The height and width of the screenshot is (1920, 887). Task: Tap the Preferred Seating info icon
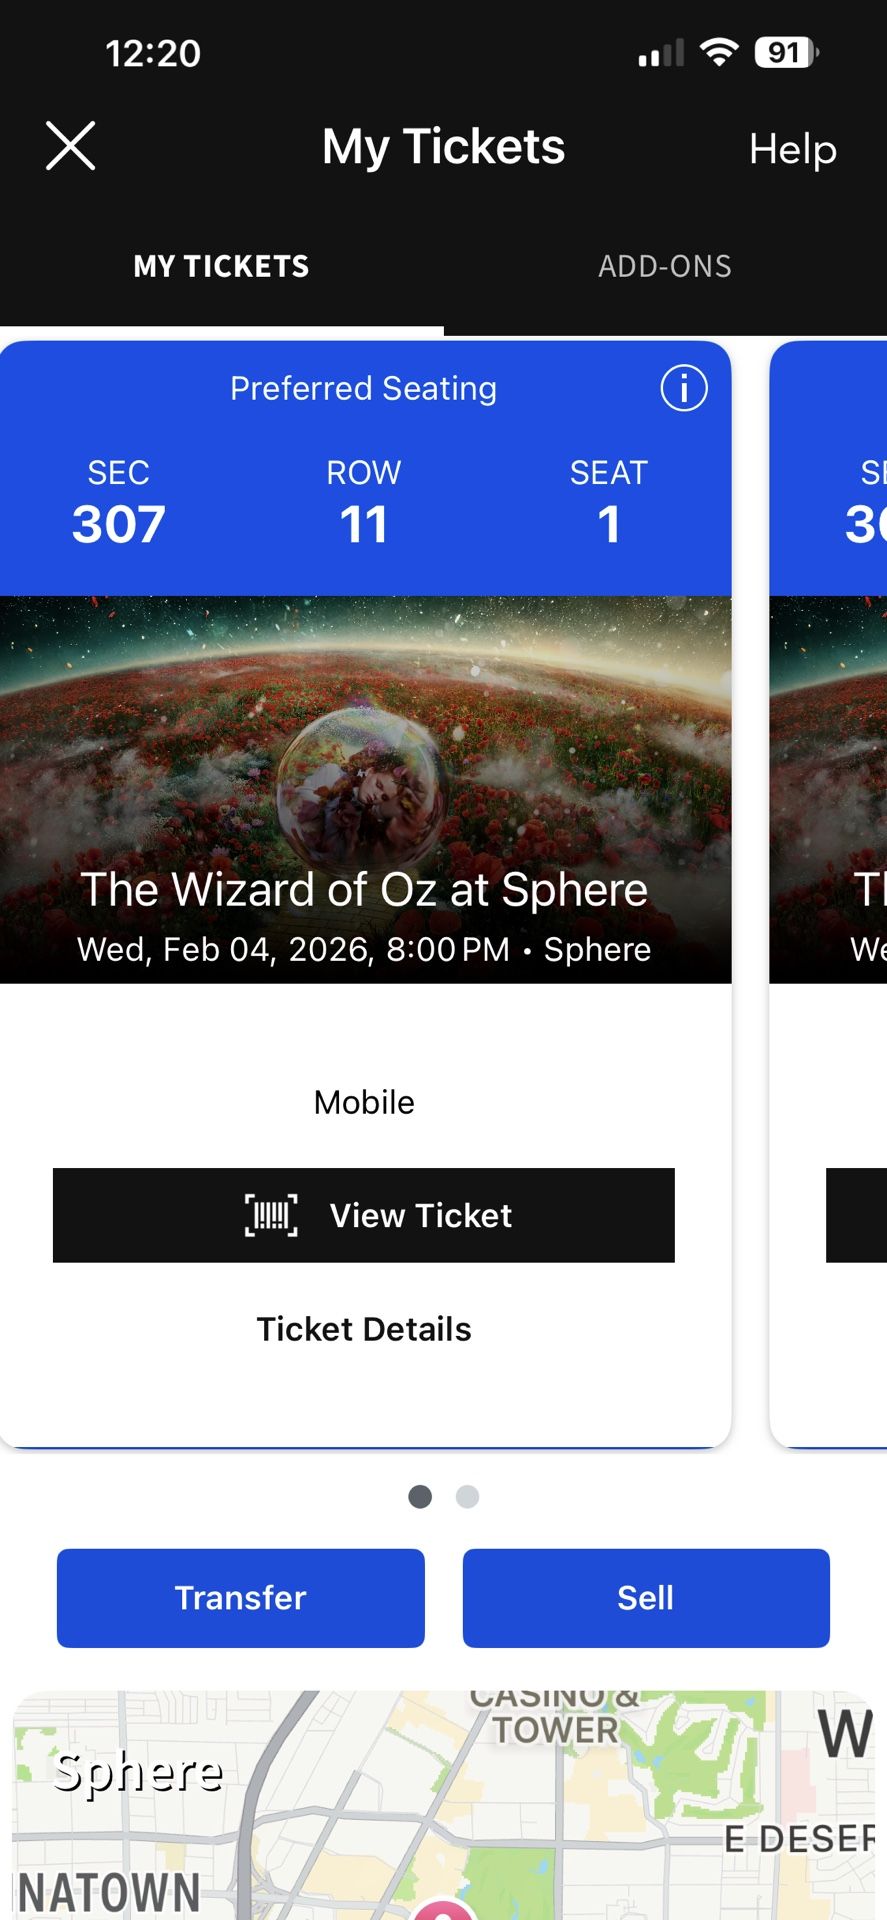click(684, 388)
